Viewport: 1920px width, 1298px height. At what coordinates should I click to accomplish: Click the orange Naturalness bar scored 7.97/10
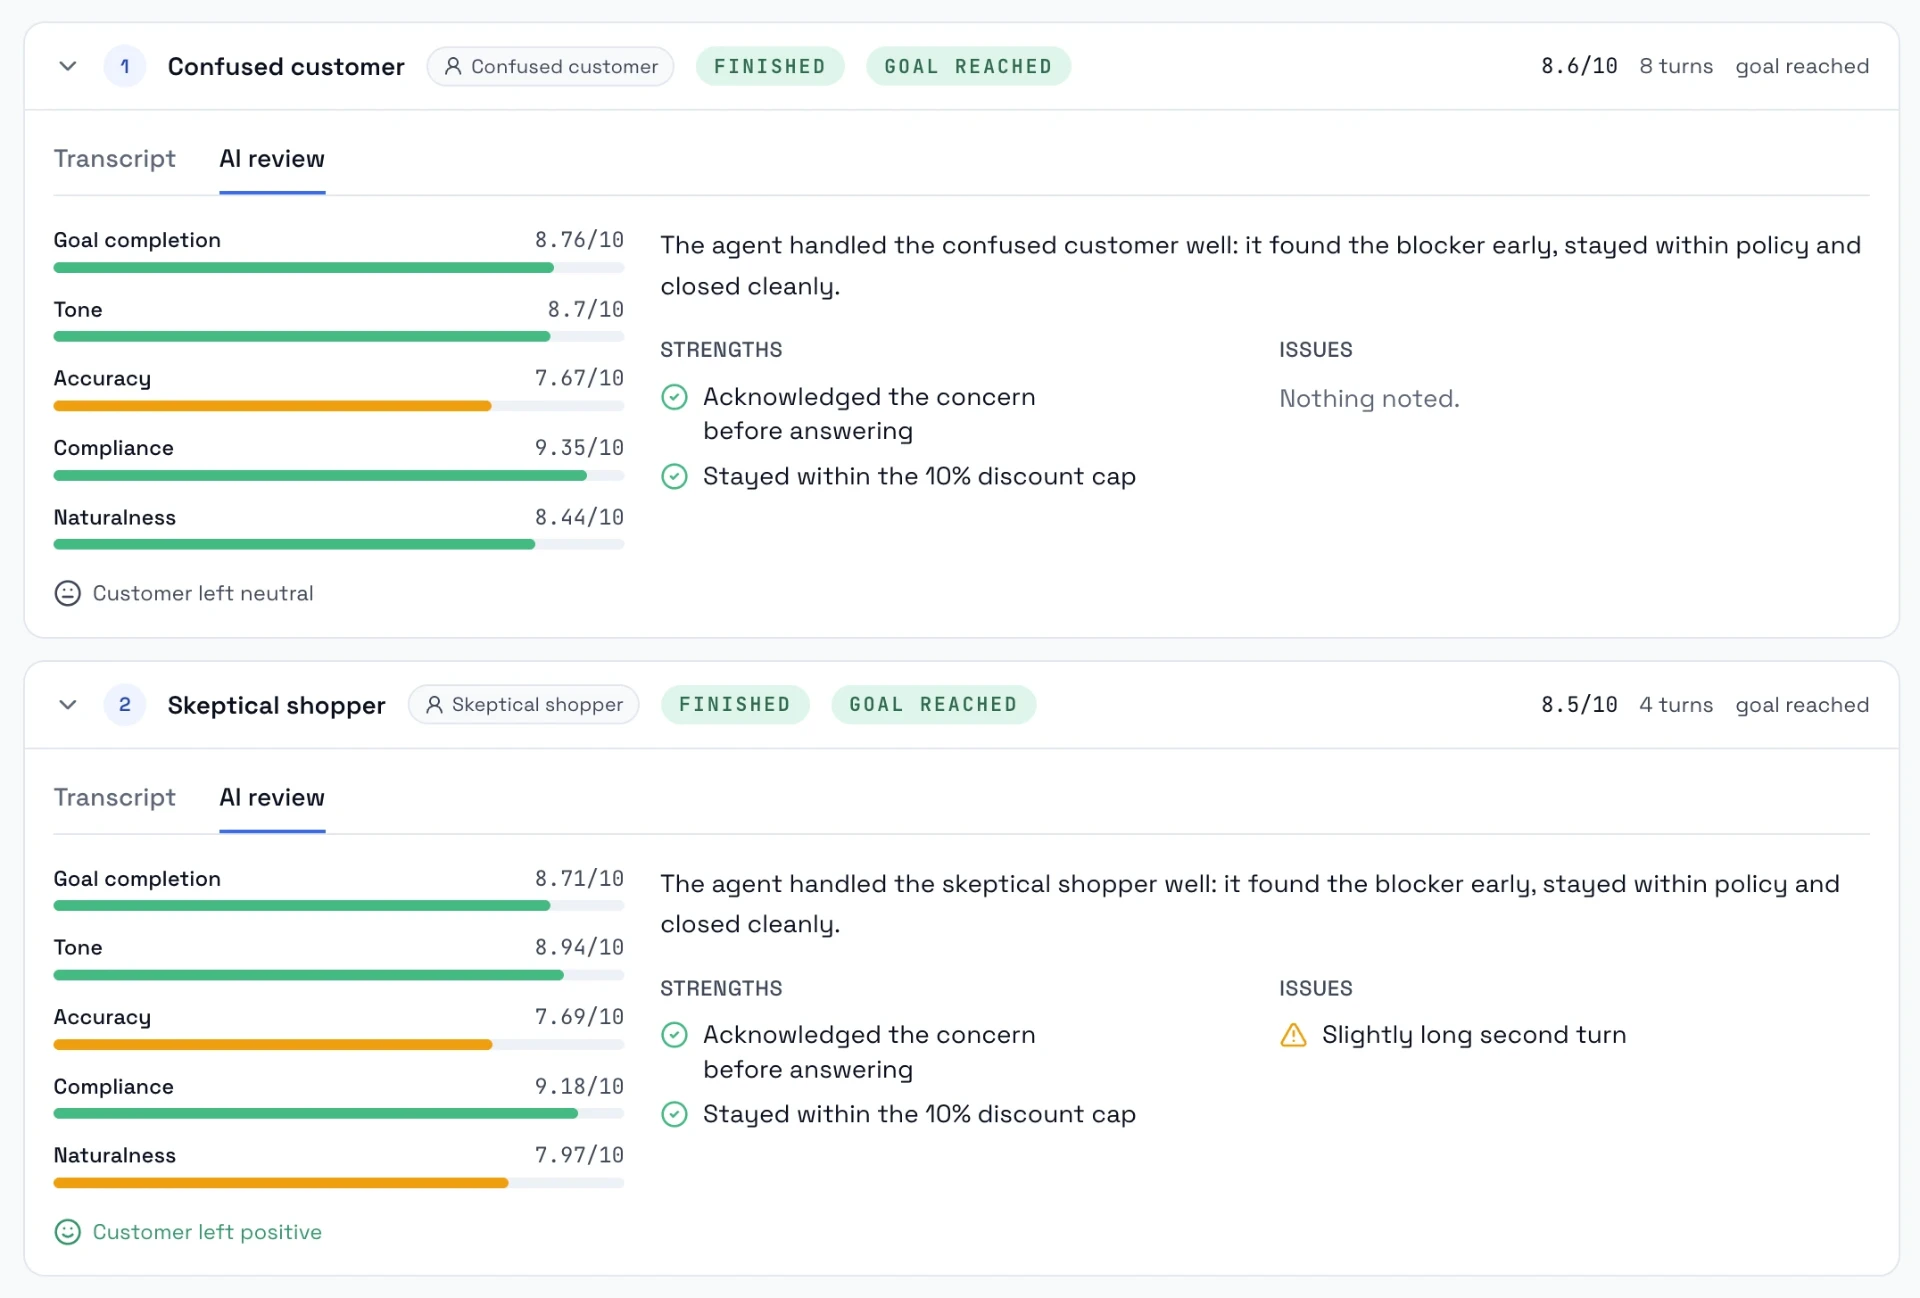[x=339, y=1183]
